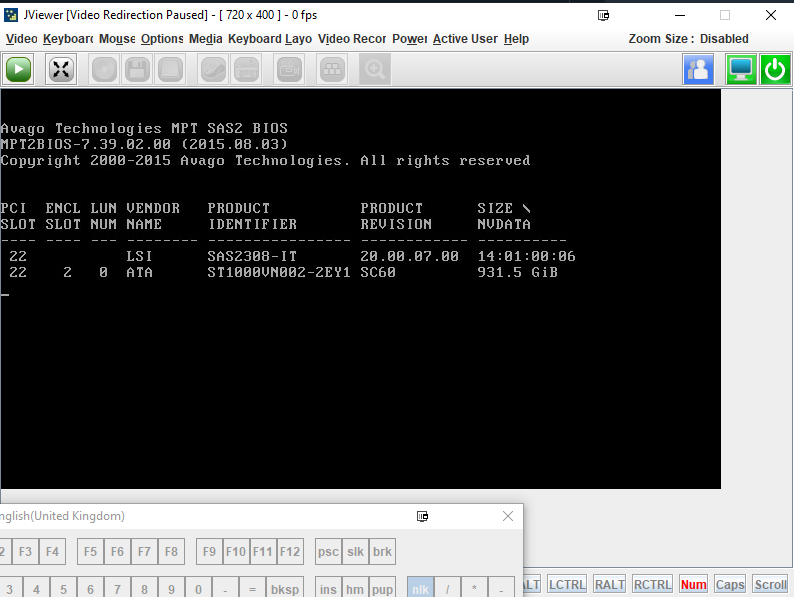Click the psc key on soft keyboard
Screen dimensions: 794x597
click(x=328, y=551)
